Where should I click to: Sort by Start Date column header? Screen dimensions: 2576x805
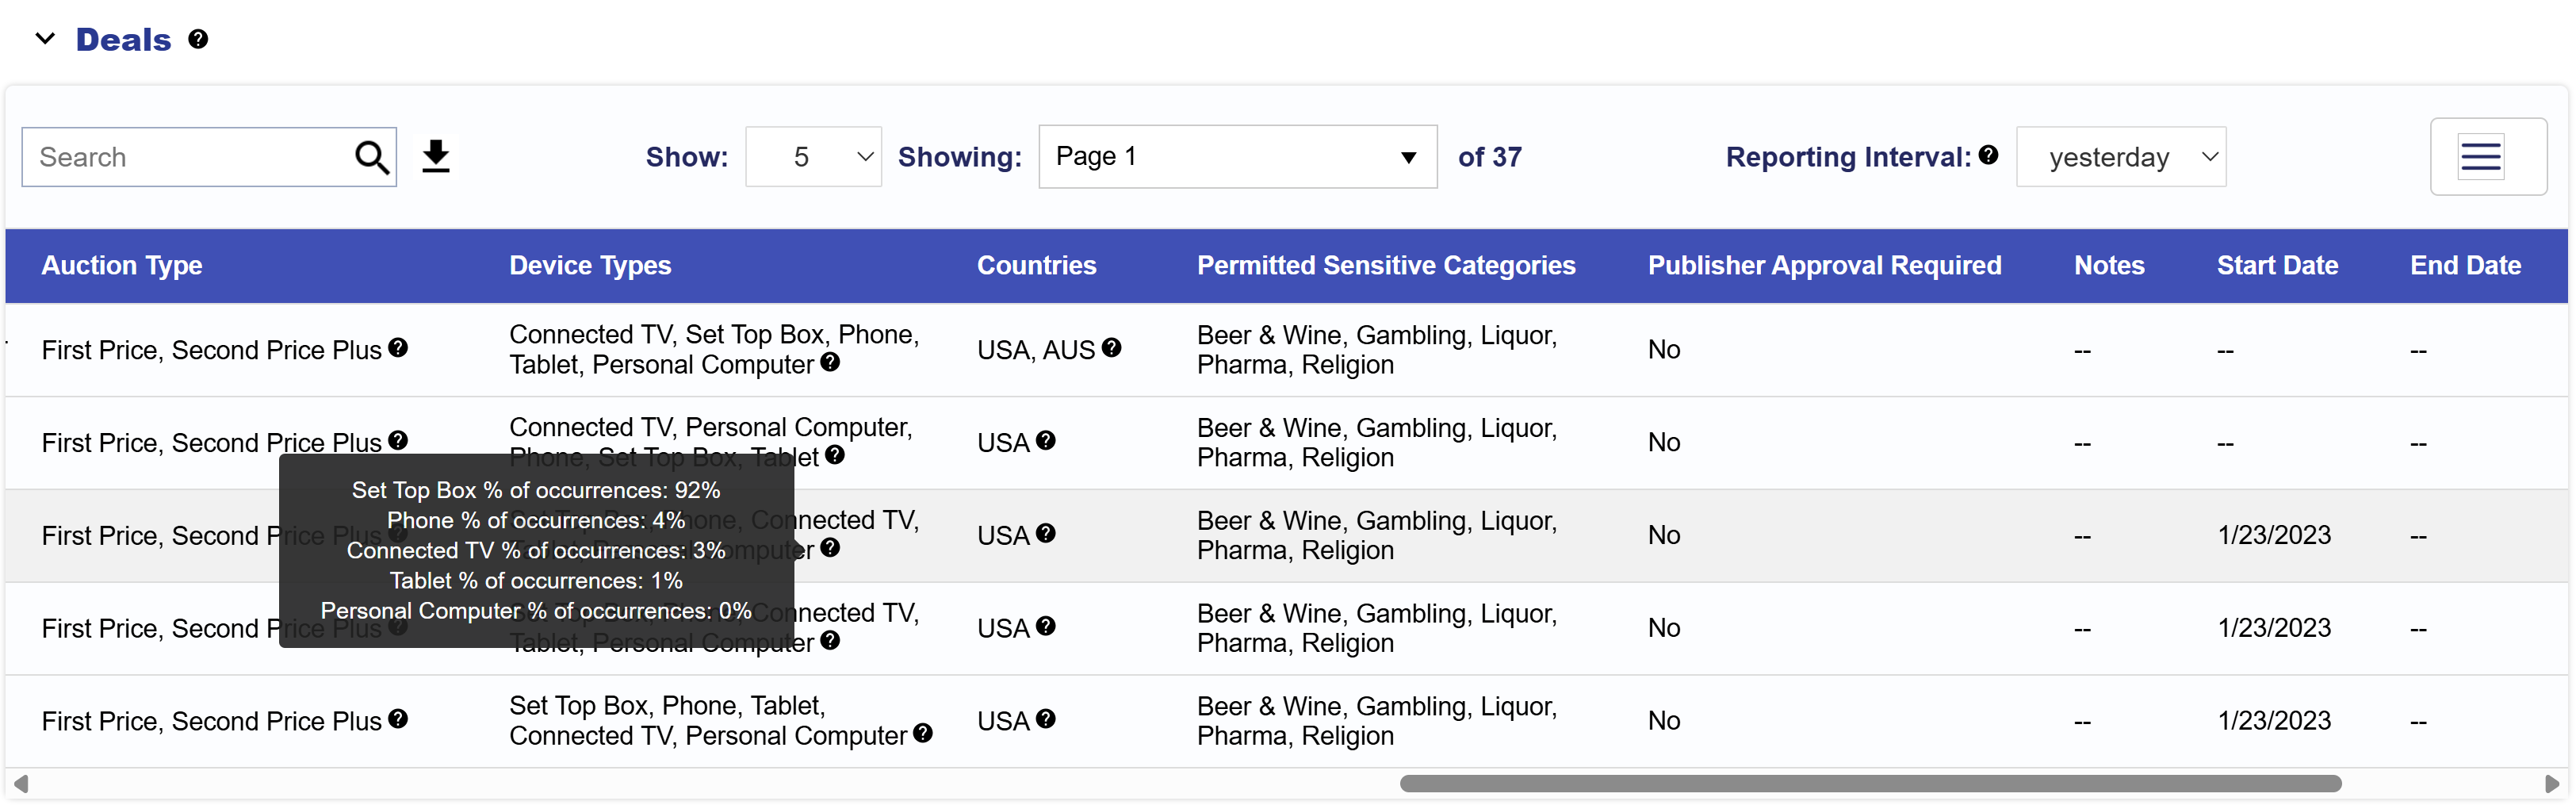(x=2277, y=265)
